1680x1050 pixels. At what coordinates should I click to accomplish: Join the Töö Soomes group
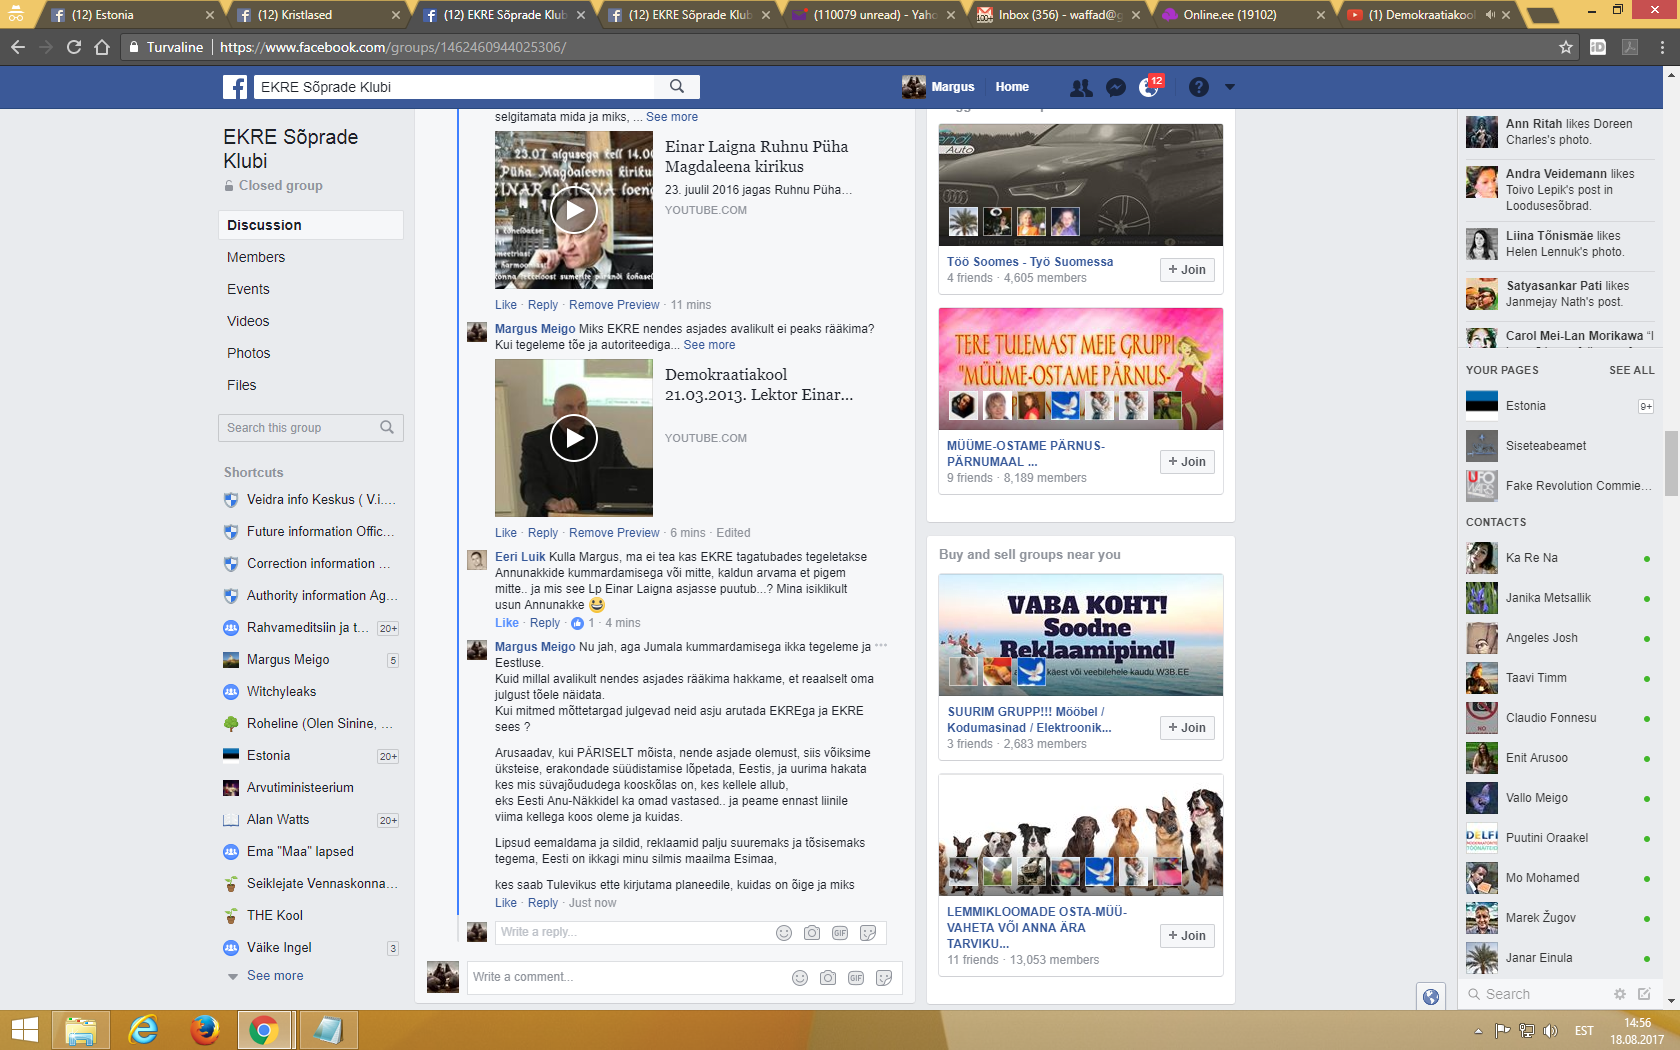click(x=1188, y=270)
